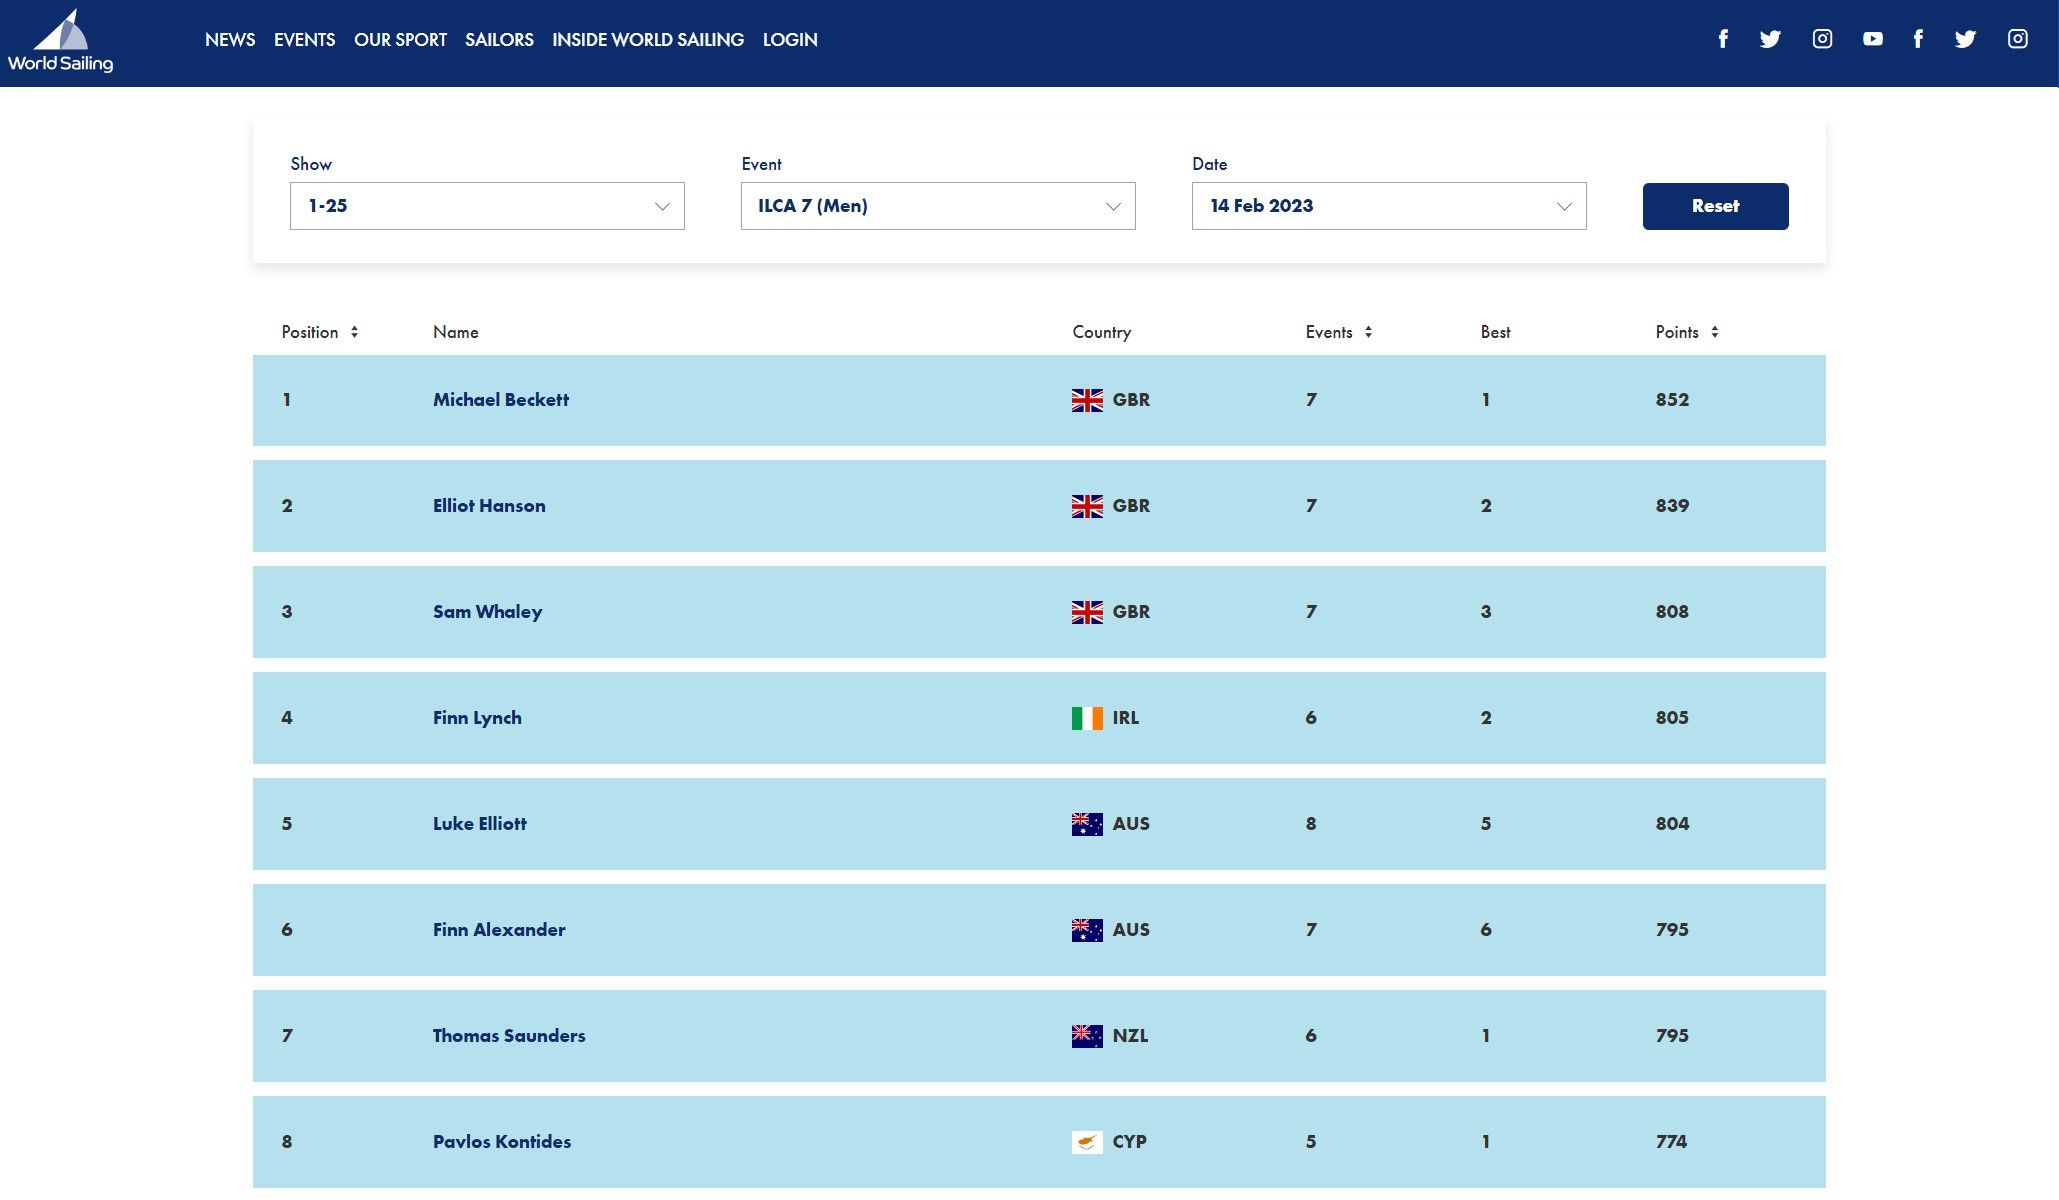Open Sam Whaley's sailor profile
Image resolution: width=2059 pixels, height=1200 pixels.
pos(488,612)
